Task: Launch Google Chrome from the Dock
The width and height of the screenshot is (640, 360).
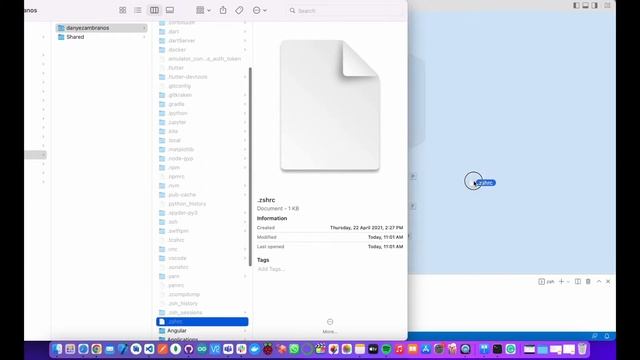Action: (x=96, y=349)
